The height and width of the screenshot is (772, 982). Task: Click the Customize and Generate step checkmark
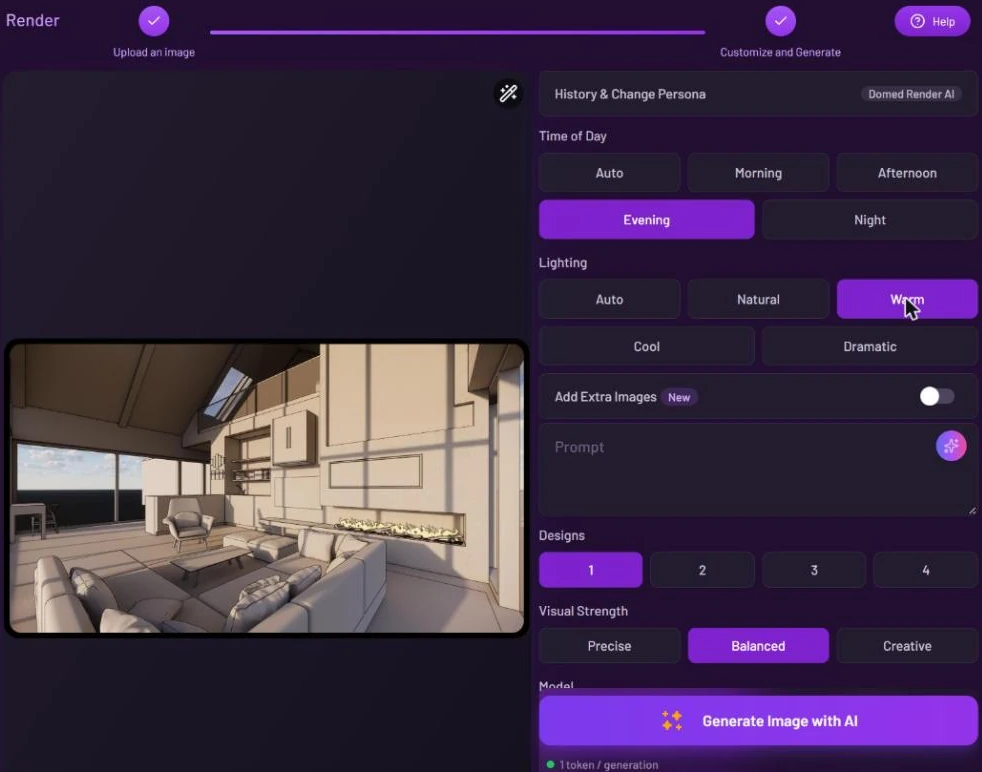pos(780,21)
